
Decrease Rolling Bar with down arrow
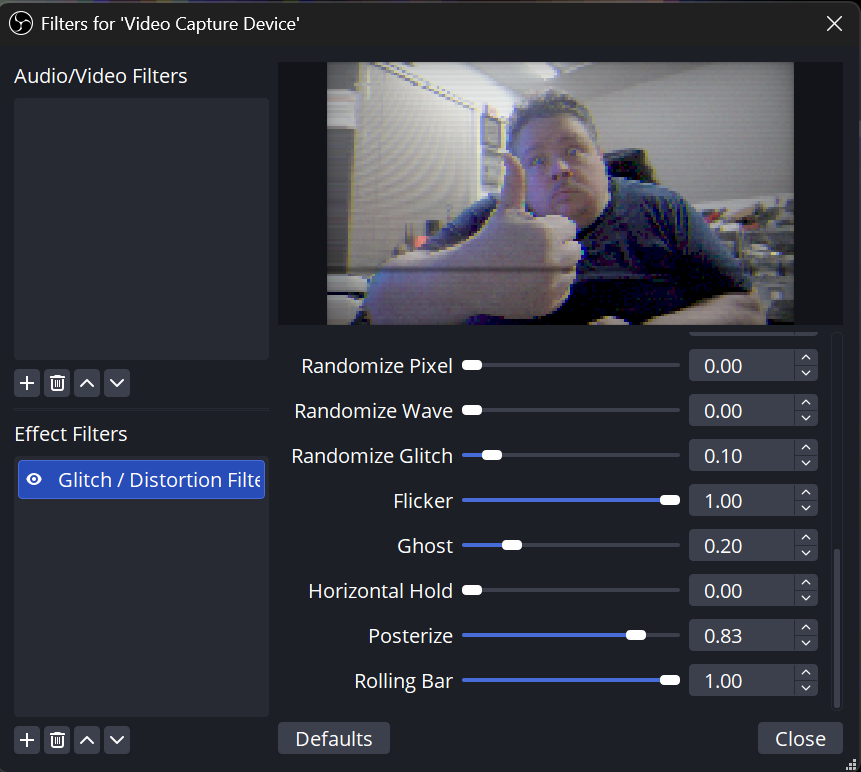click(806, 689)
